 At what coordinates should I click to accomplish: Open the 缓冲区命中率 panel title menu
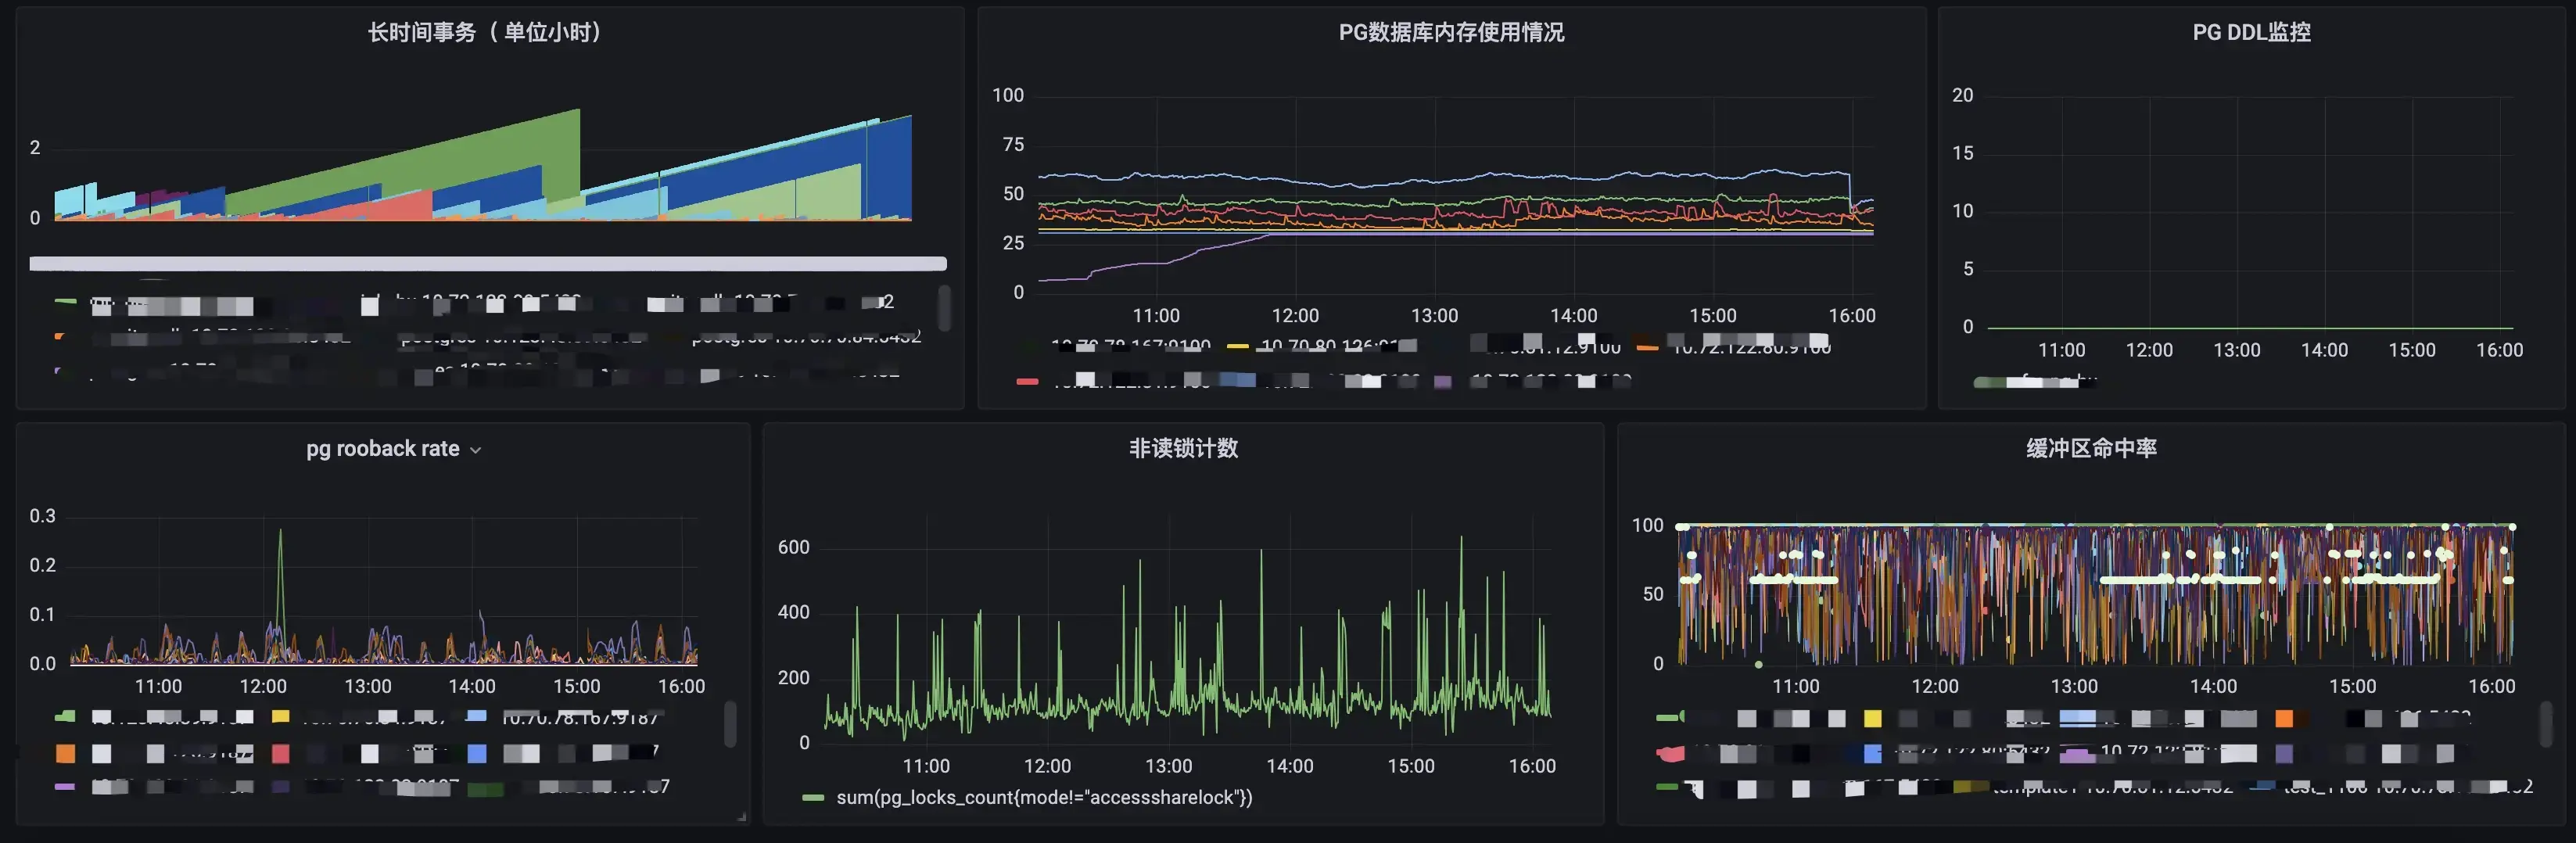click(2090, 448)
